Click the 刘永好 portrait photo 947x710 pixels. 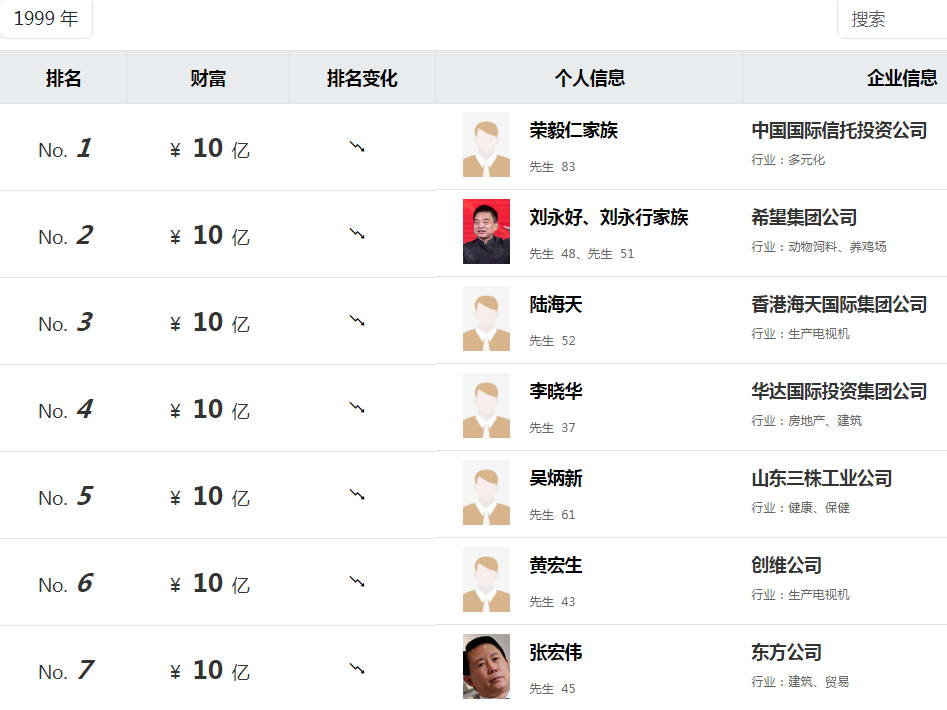(x=486, y=232)
